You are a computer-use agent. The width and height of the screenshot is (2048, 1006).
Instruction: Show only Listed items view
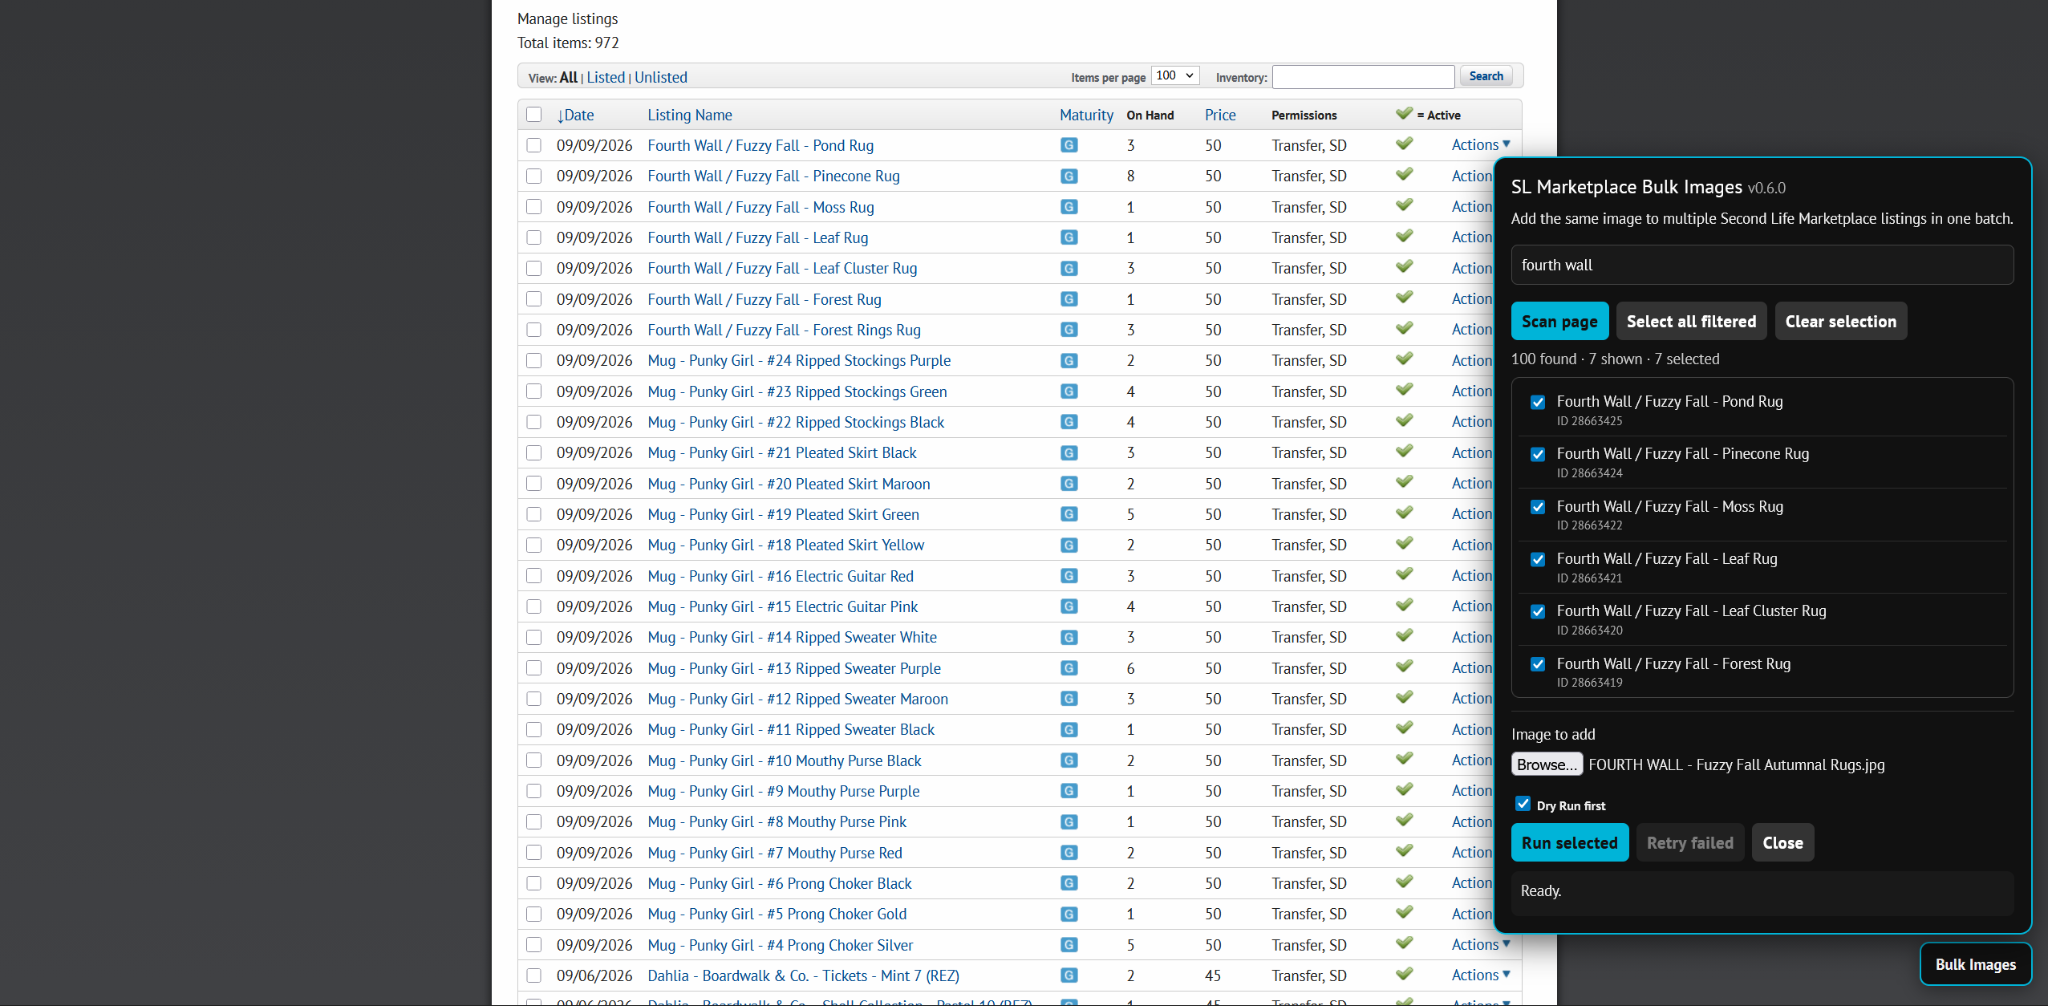tap(605, 77)
